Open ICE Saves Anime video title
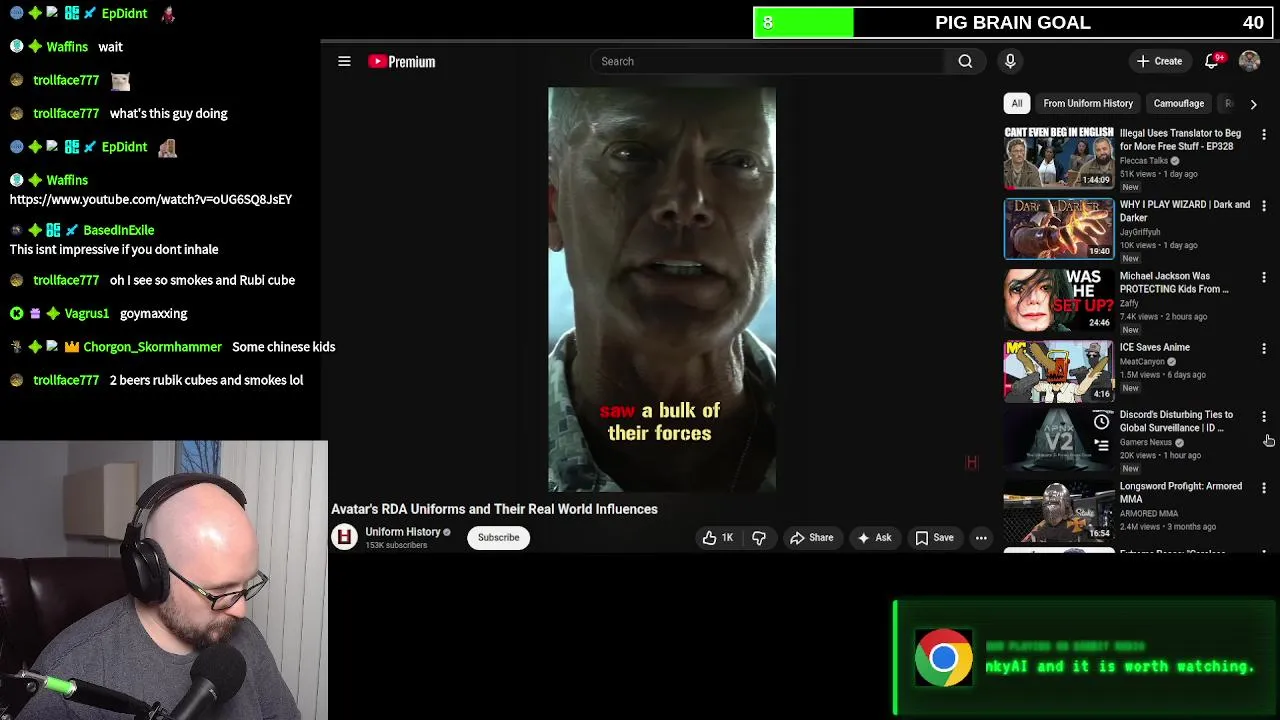This screenshot has width=1280, height=720. point(1154,347)
